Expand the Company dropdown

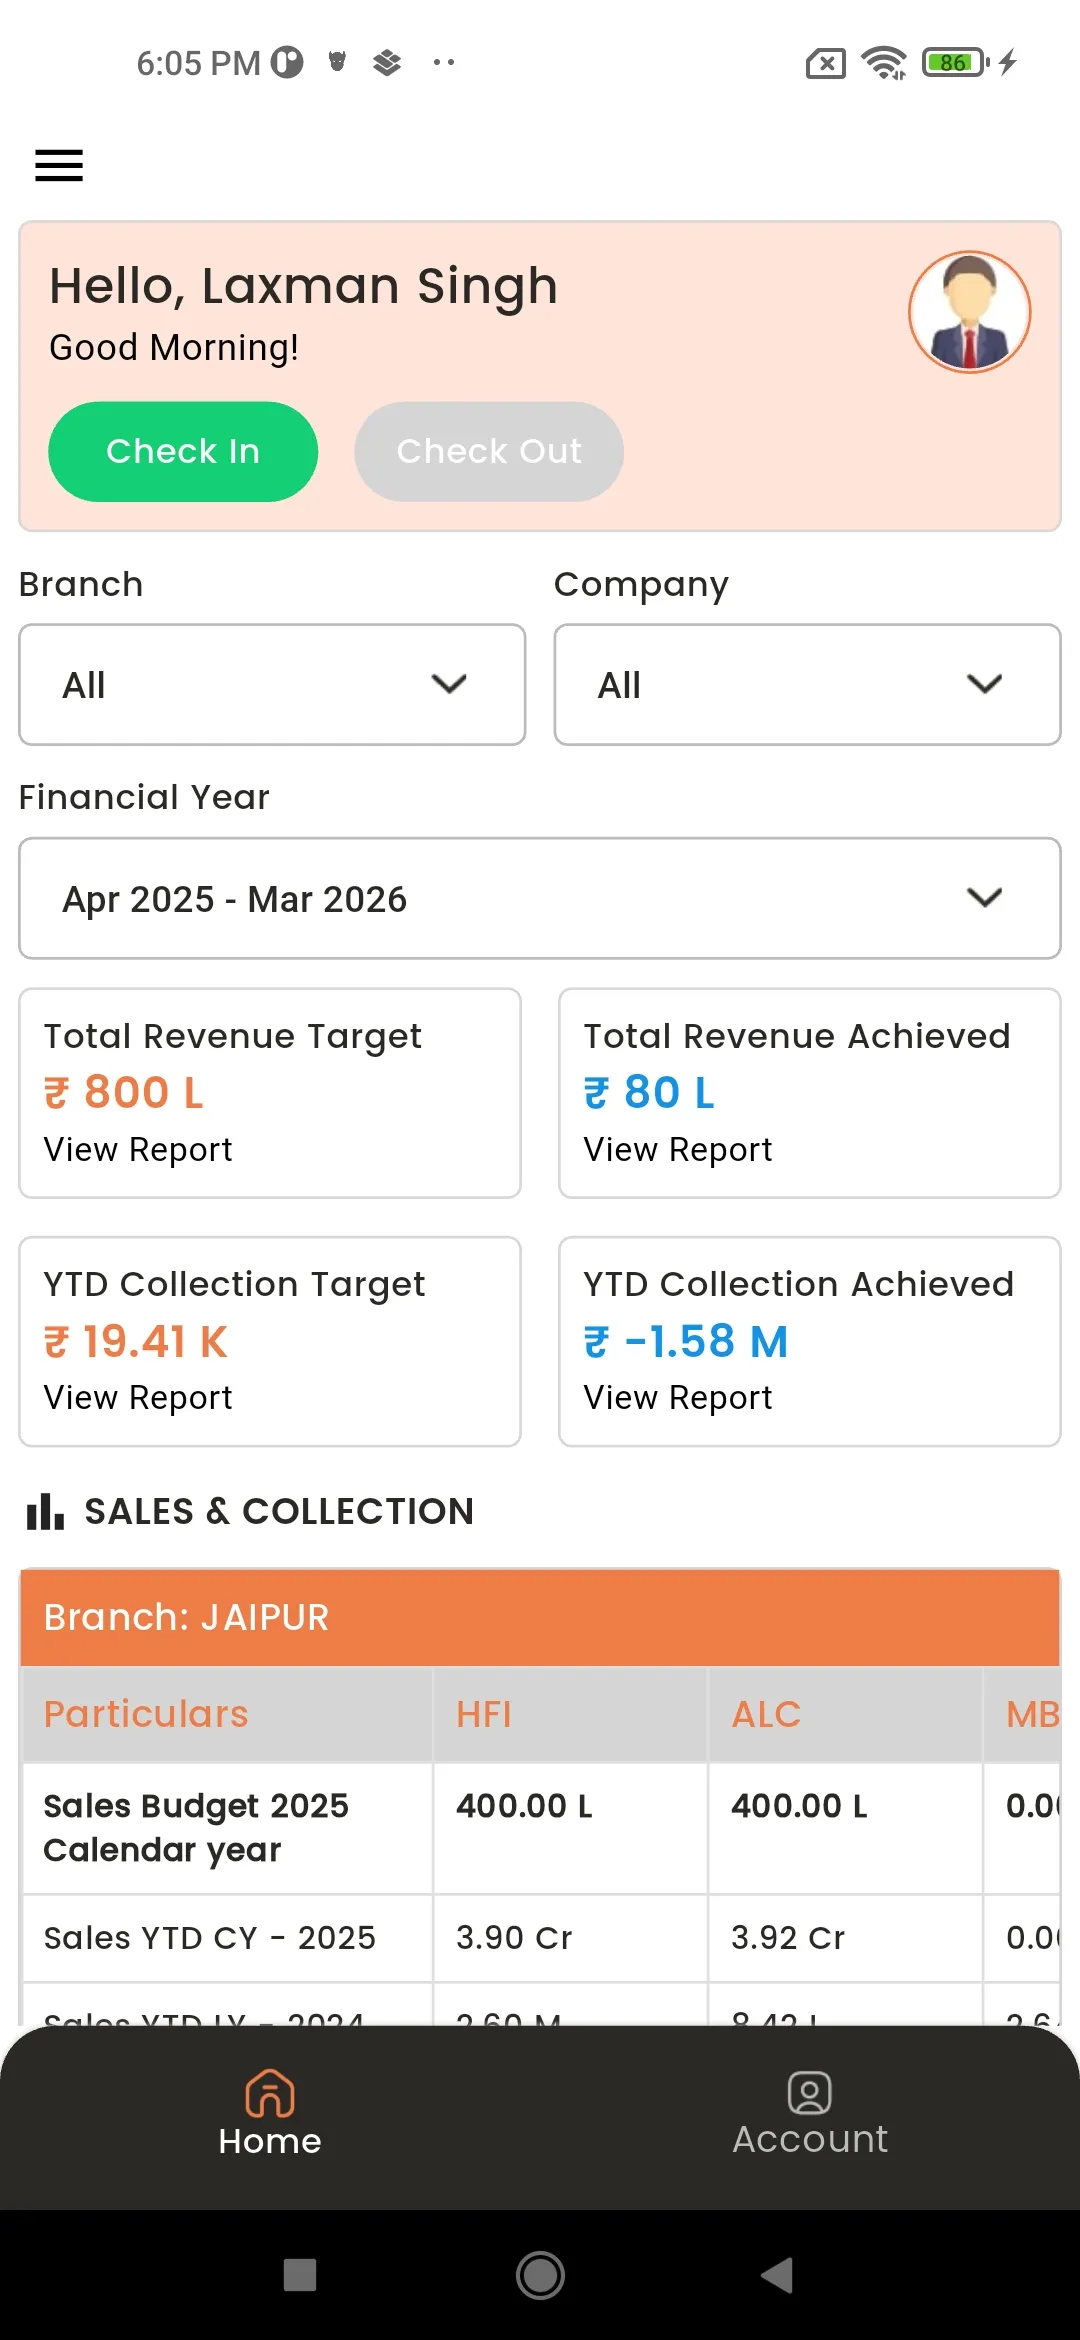click(x=807, y=685)
